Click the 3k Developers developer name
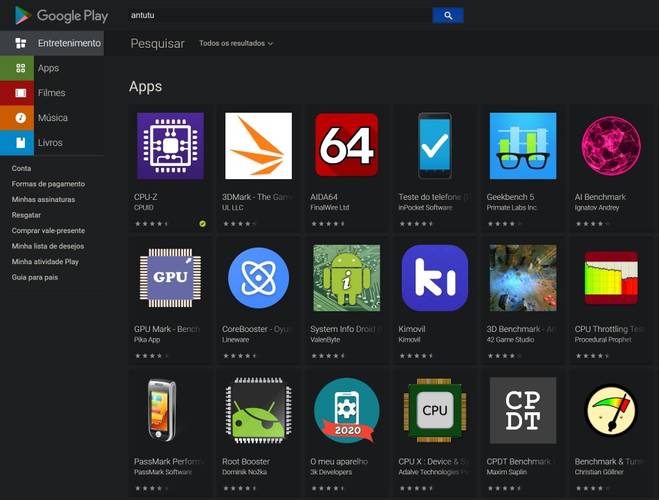The width and height of the screenshot is (659, 500). point(331,472)
